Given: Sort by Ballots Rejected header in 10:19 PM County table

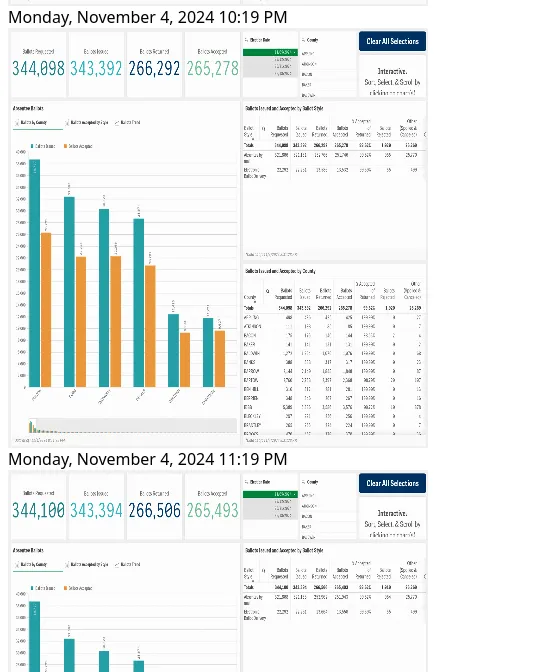Looking at the screenshot, I should click(387, 294).
